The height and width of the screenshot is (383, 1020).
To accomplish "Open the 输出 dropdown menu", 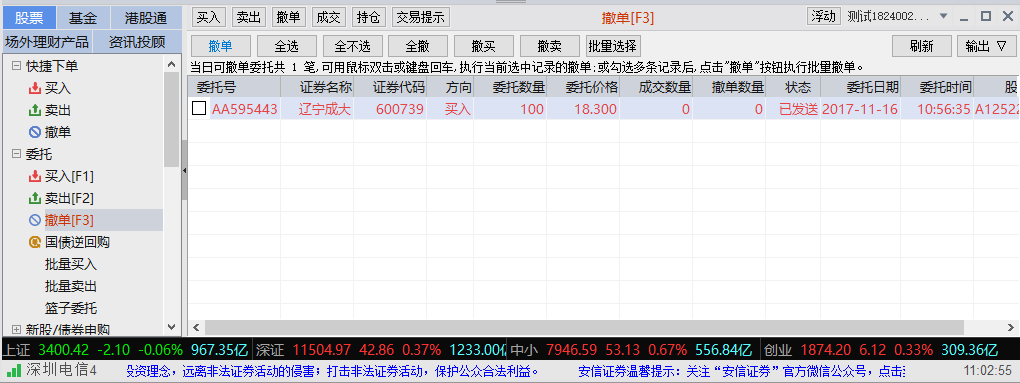I will (986, 46).
